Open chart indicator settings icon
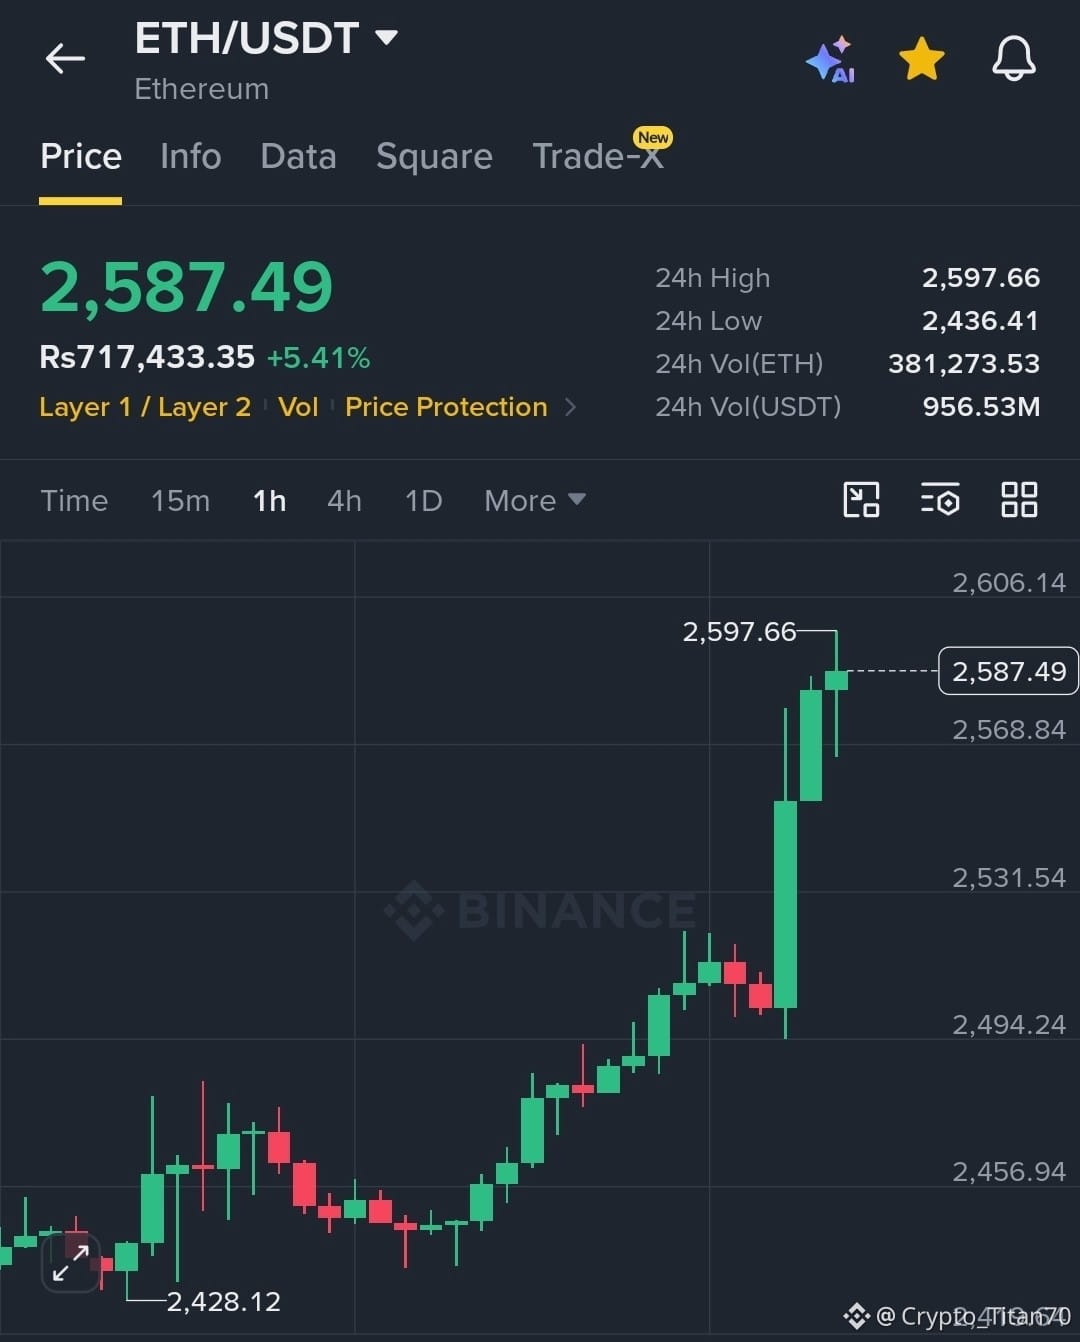The image size is (1080, 1342). (x=940, y=499)
